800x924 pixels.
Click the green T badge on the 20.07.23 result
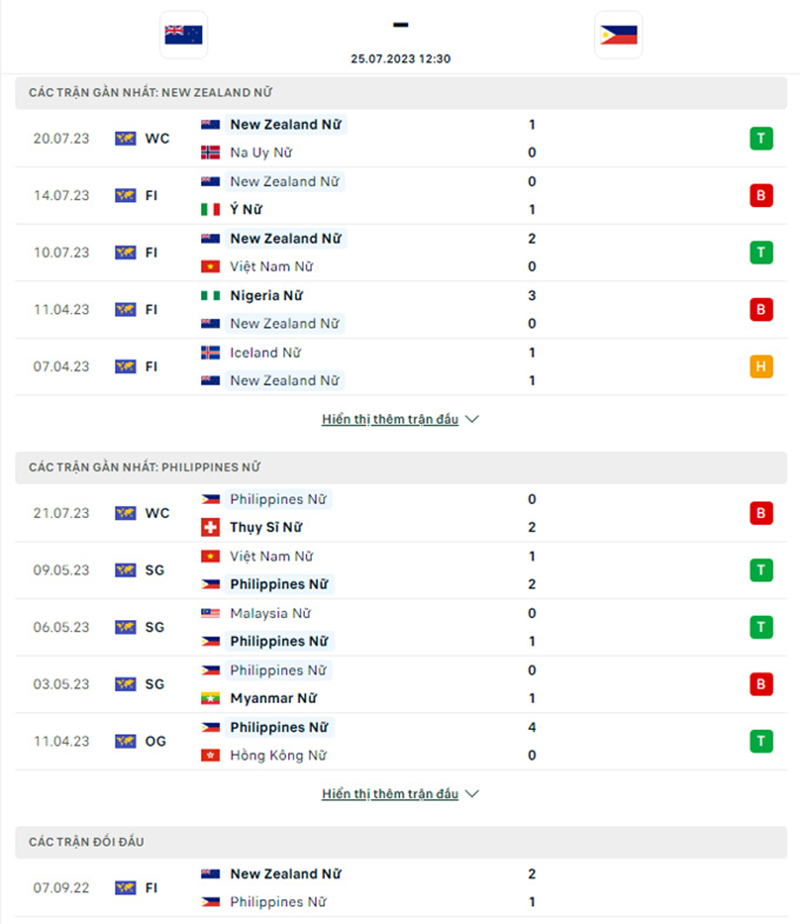(761, 138)
